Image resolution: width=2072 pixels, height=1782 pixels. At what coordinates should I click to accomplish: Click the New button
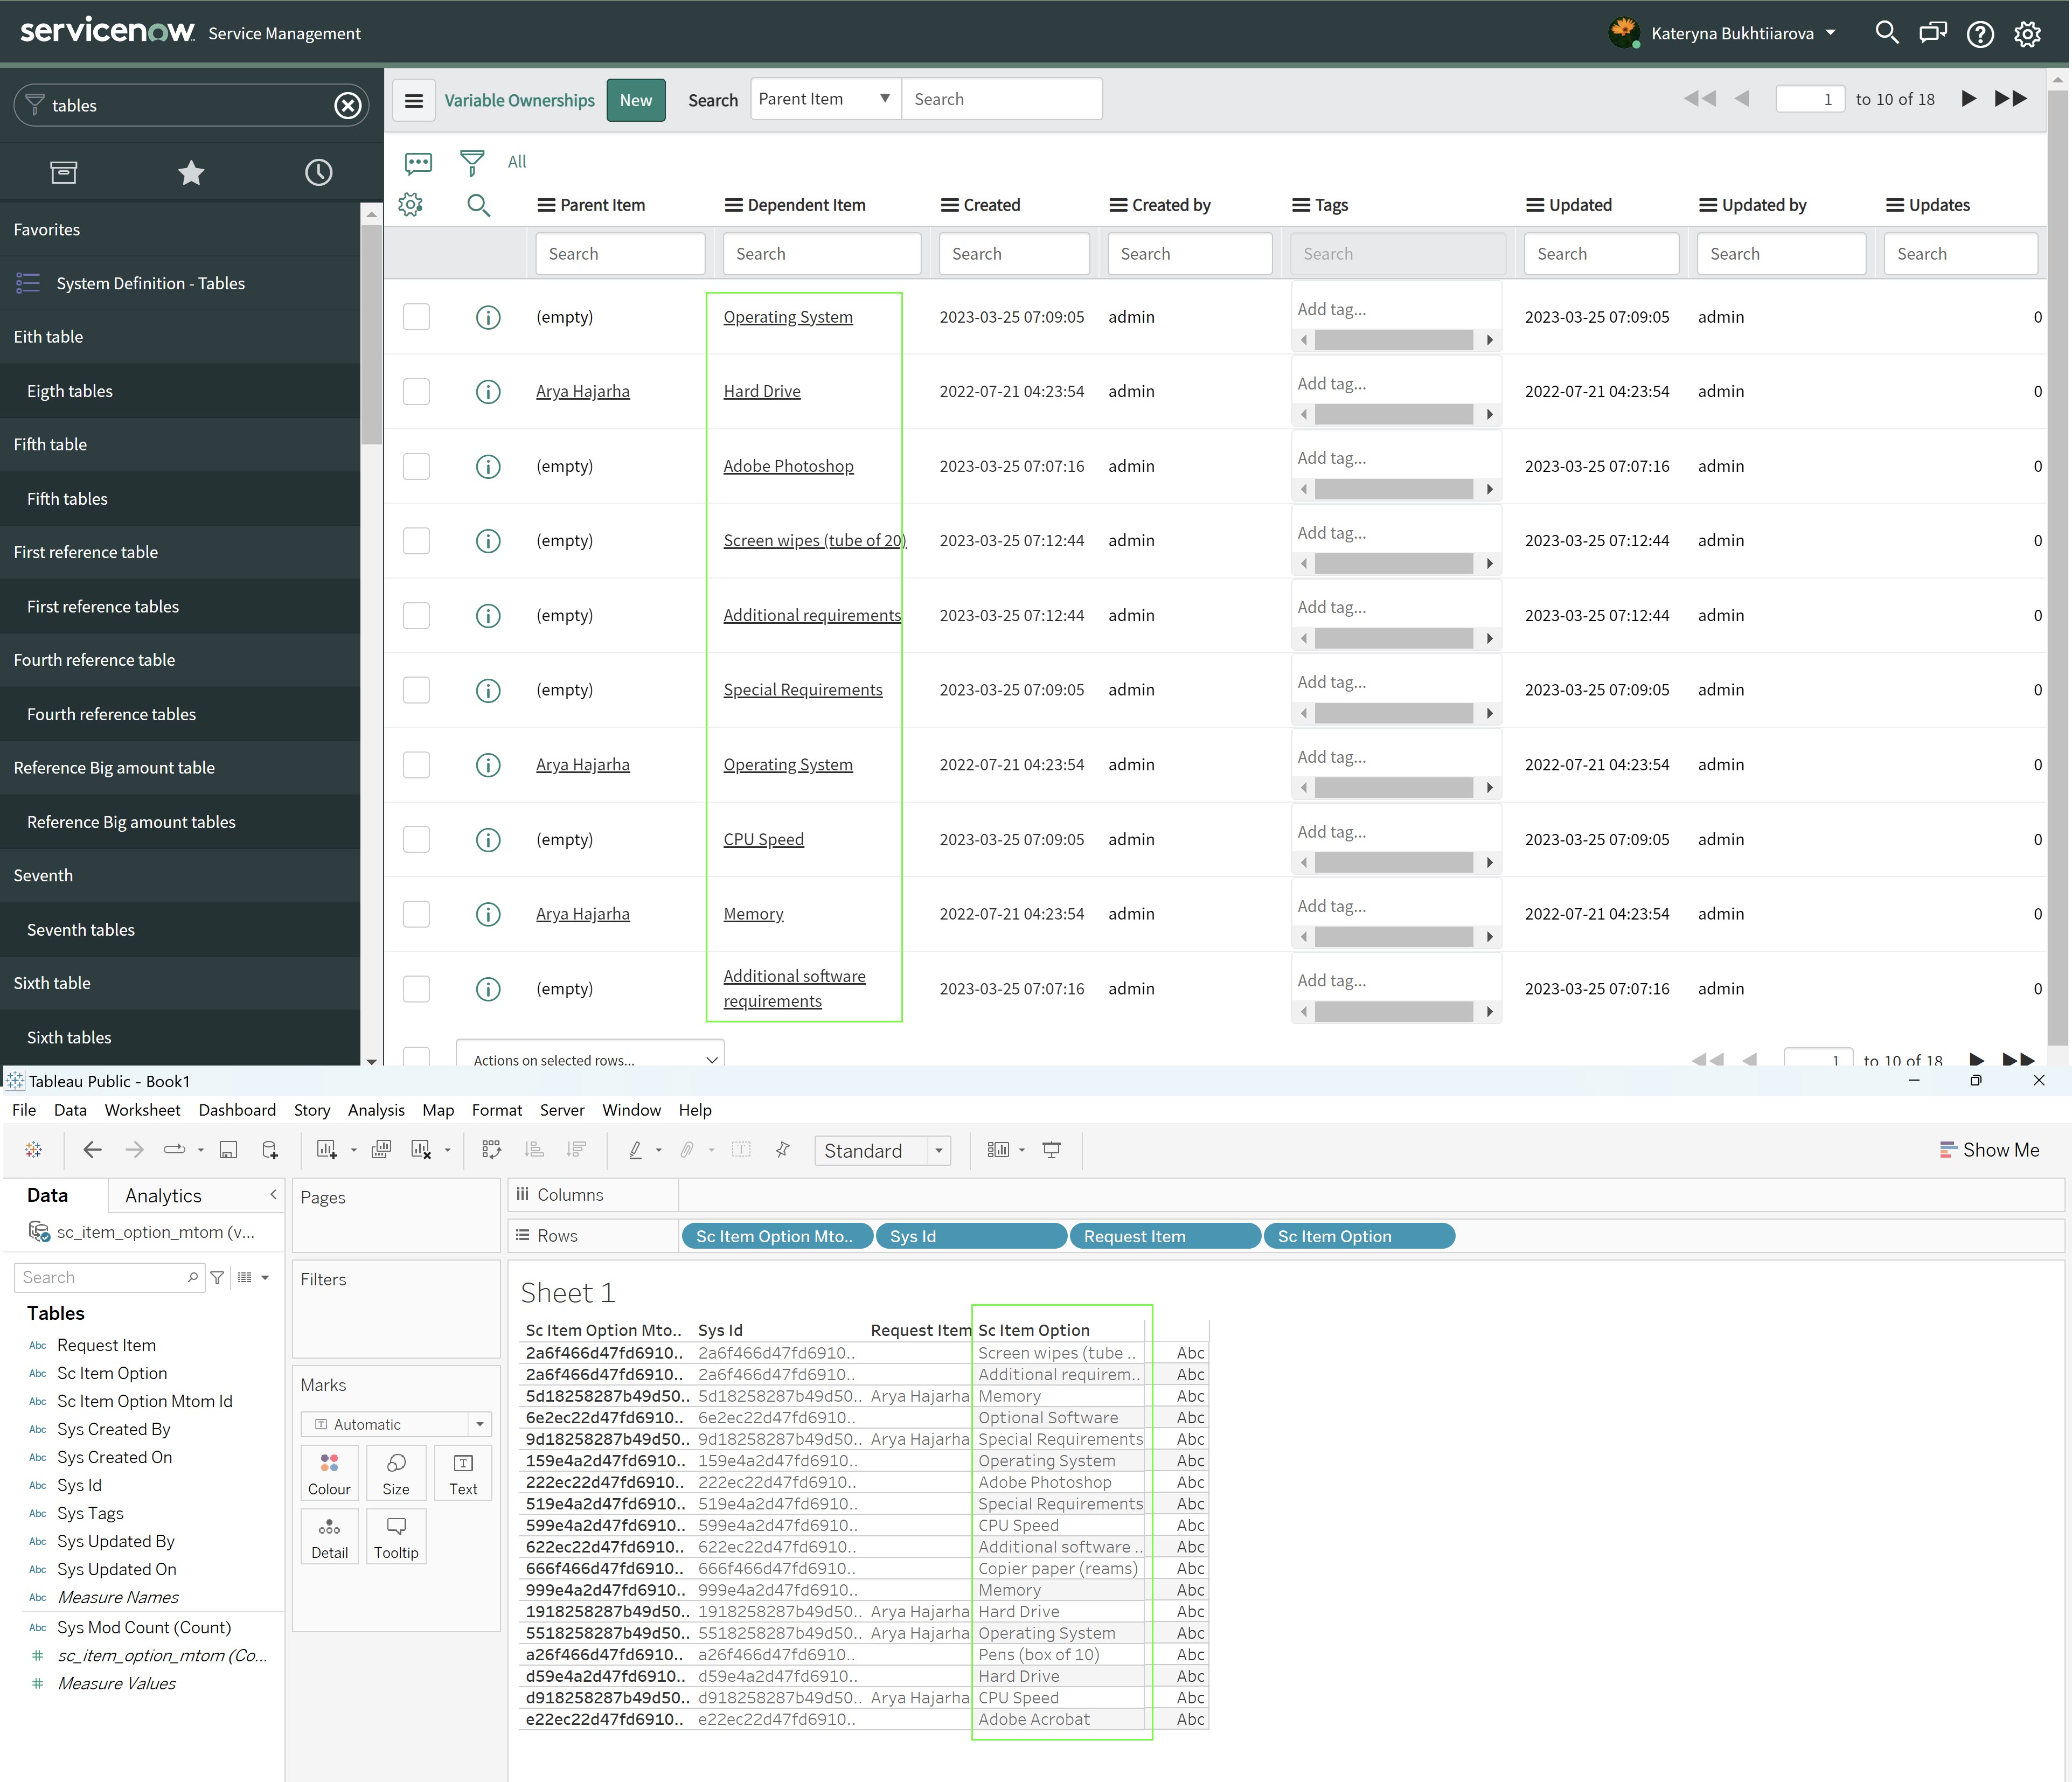[635, 100]
